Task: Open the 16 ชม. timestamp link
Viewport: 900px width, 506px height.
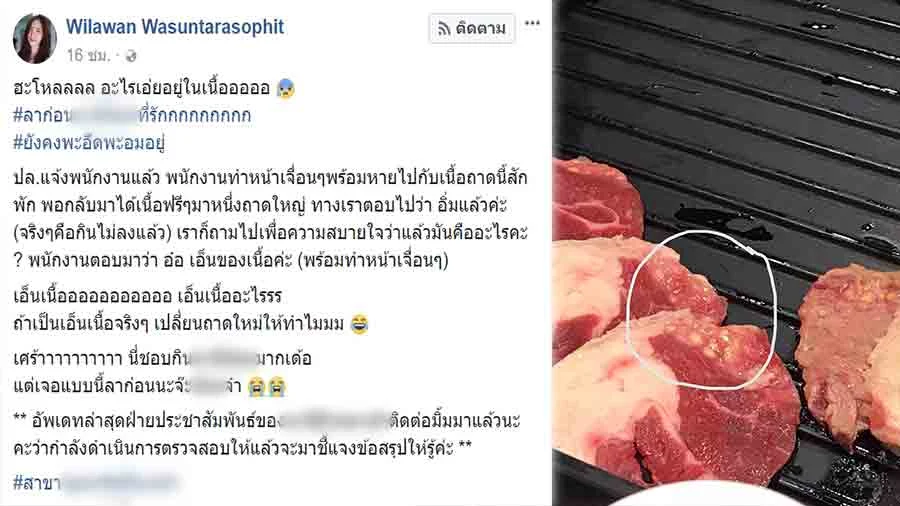Action: [x=88, y=55]
